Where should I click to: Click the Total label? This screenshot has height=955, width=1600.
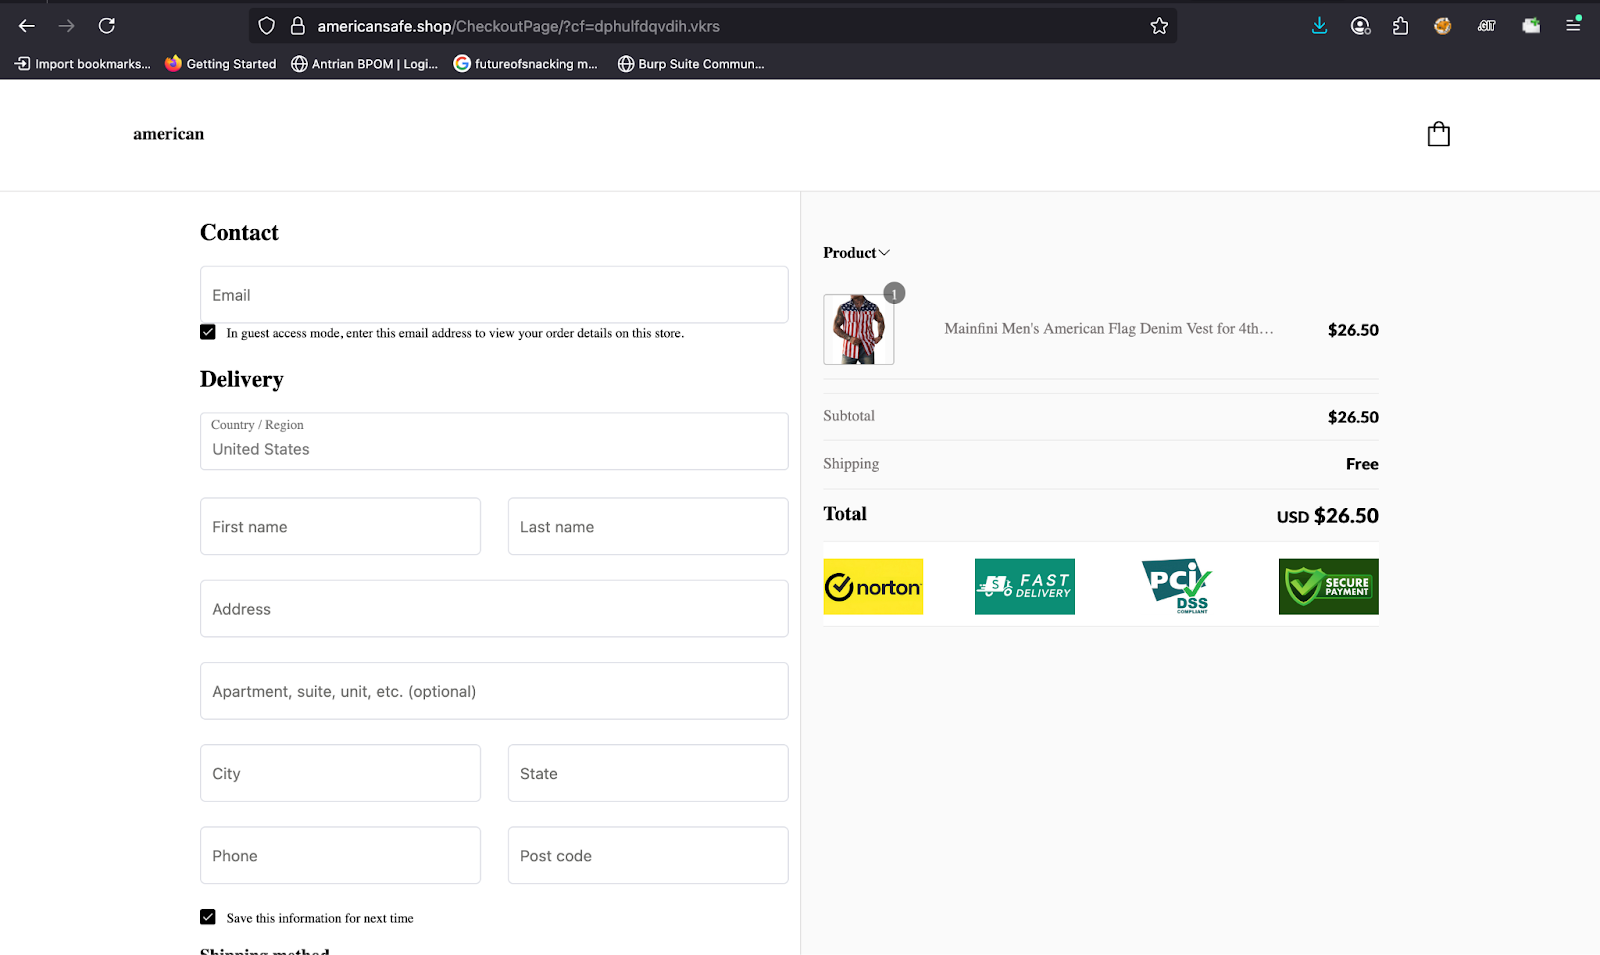point(845,514)
